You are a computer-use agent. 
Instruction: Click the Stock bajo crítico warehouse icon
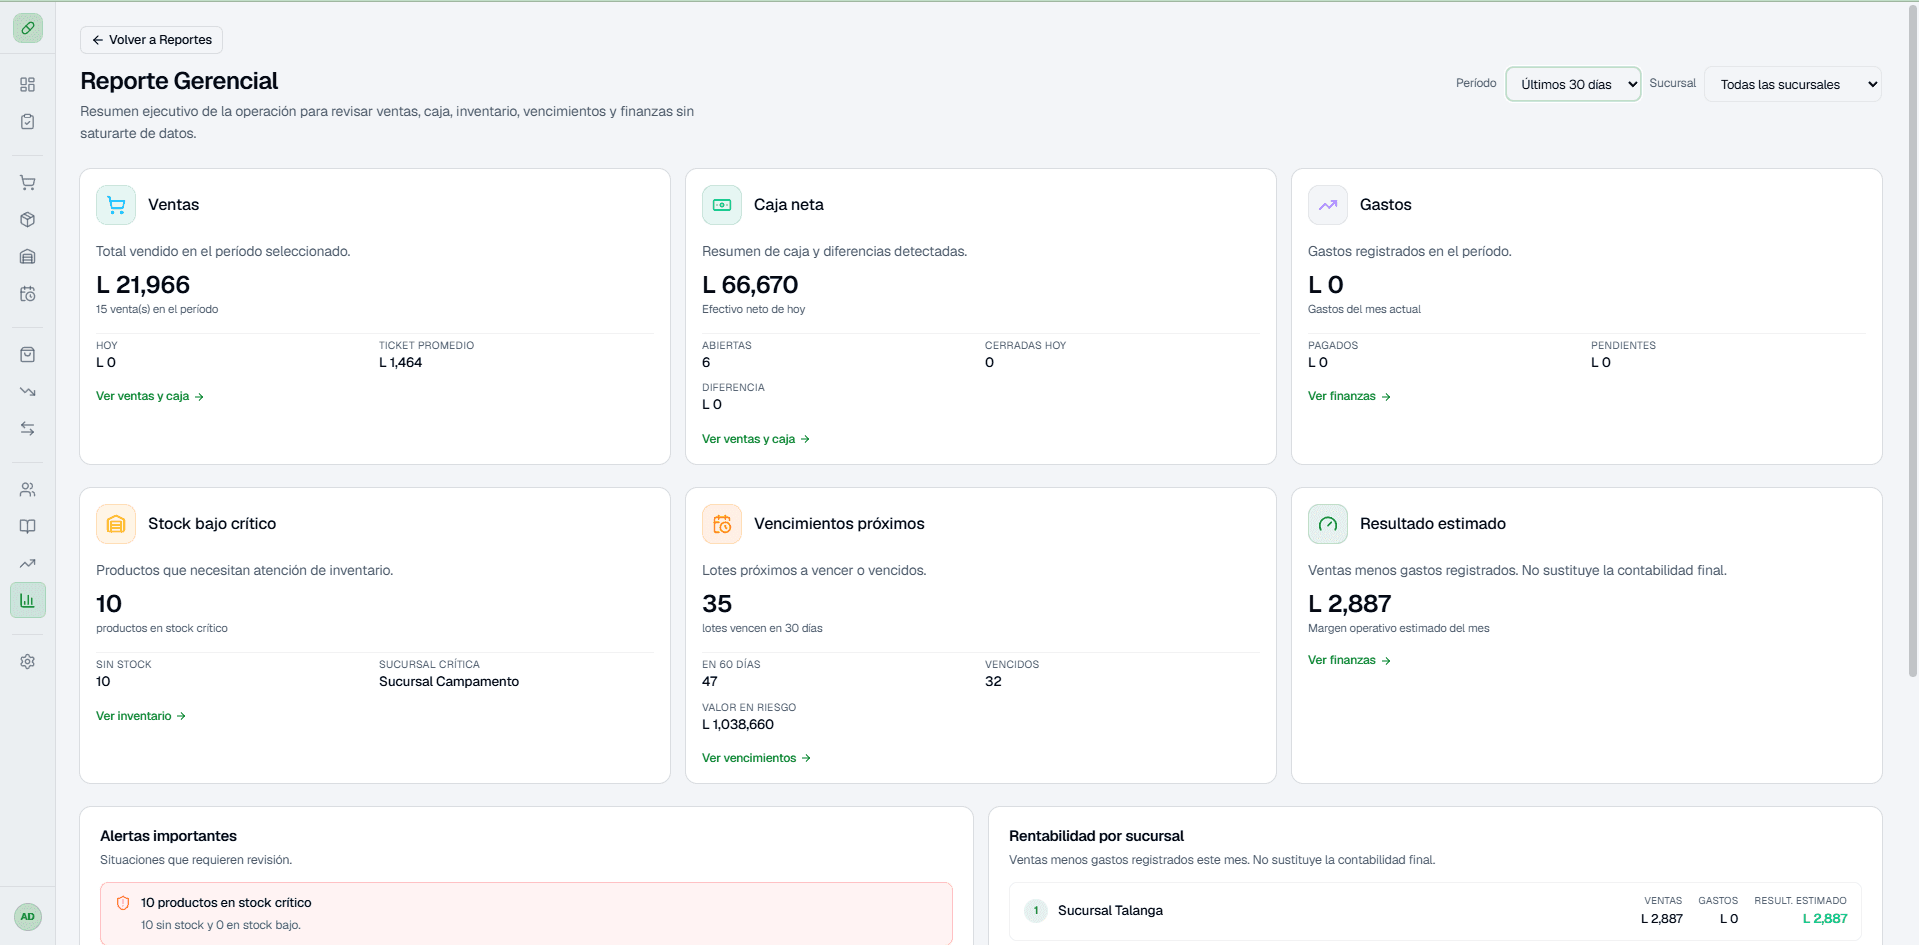pos(116,524)
